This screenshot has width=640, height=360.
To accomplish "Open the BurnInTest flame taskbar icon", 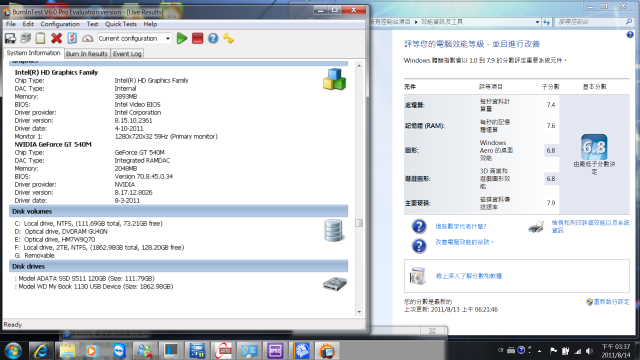I will 327,351.
